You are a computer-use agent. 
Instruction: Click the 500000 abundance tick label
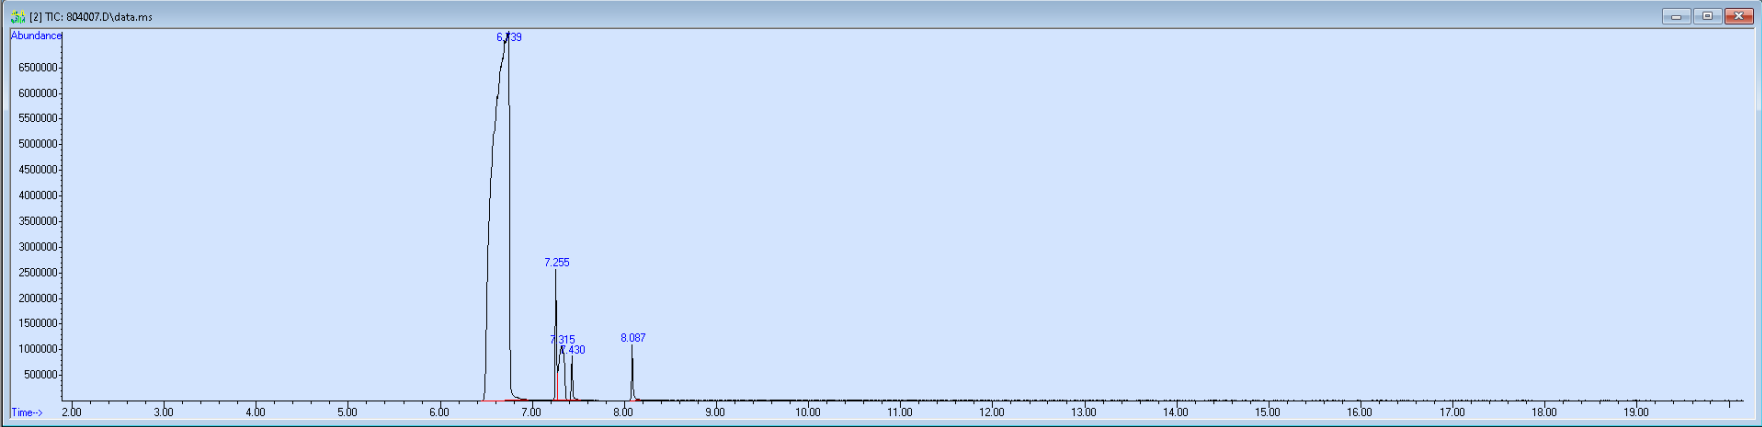(41, 375)
